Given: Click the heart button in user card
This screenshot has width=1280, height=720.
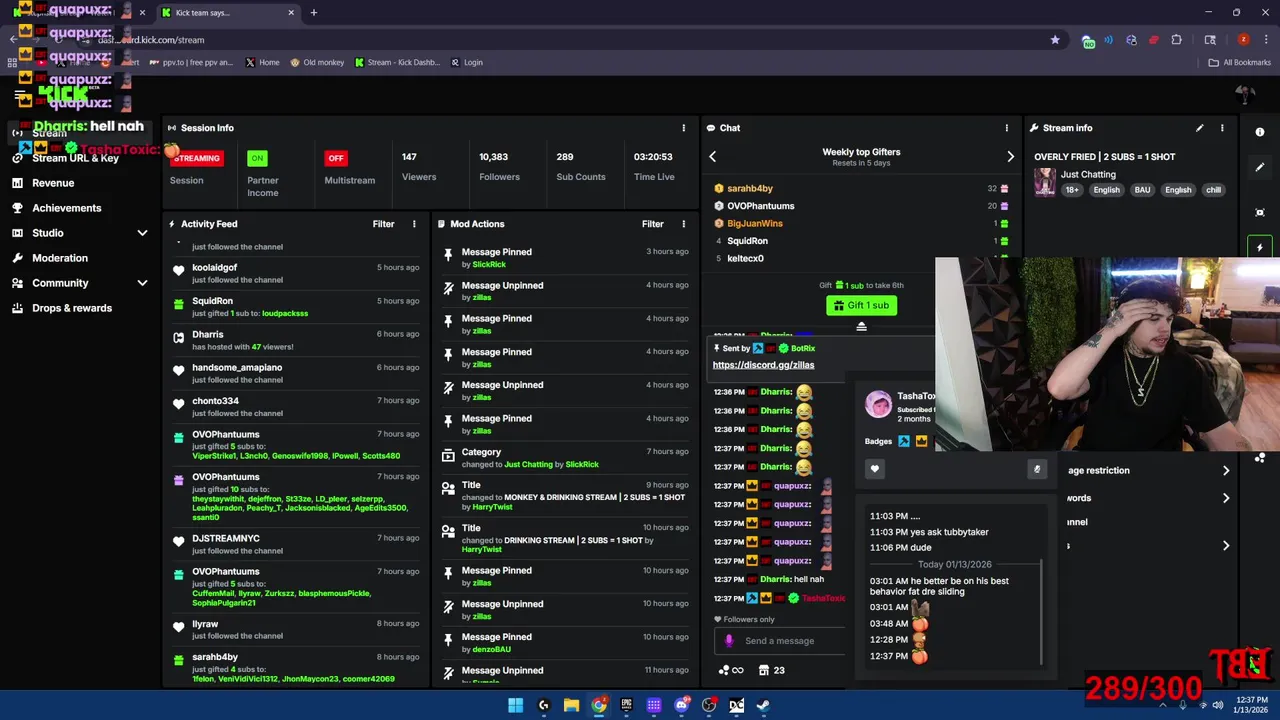Looking at the screenshot, I should 875,469.
